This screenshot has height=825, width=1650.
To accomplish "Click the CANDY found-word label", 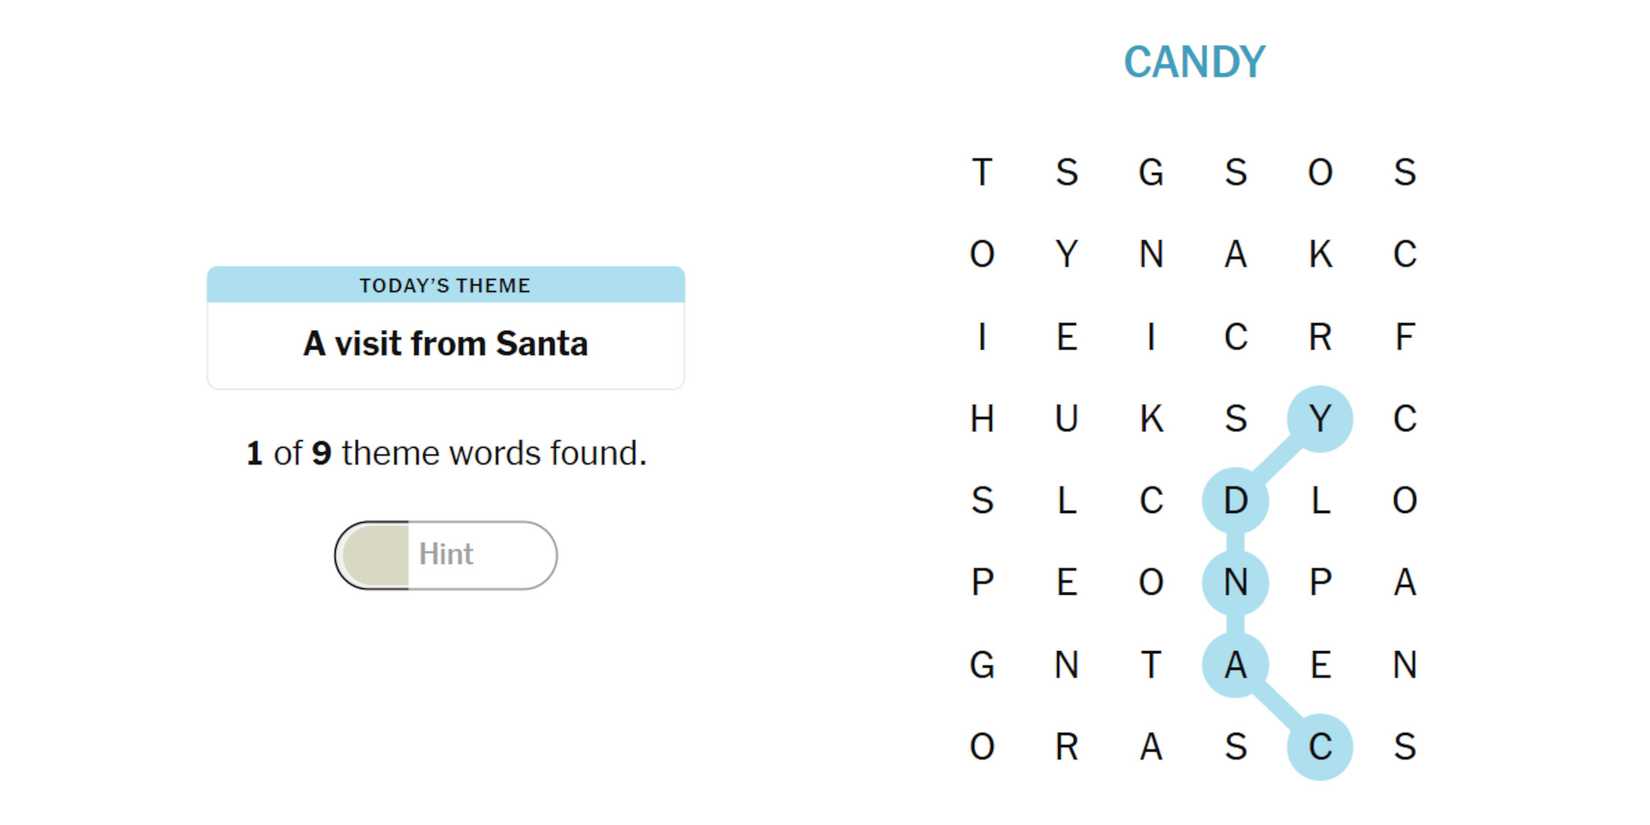I will click(x=1194, y=62).
